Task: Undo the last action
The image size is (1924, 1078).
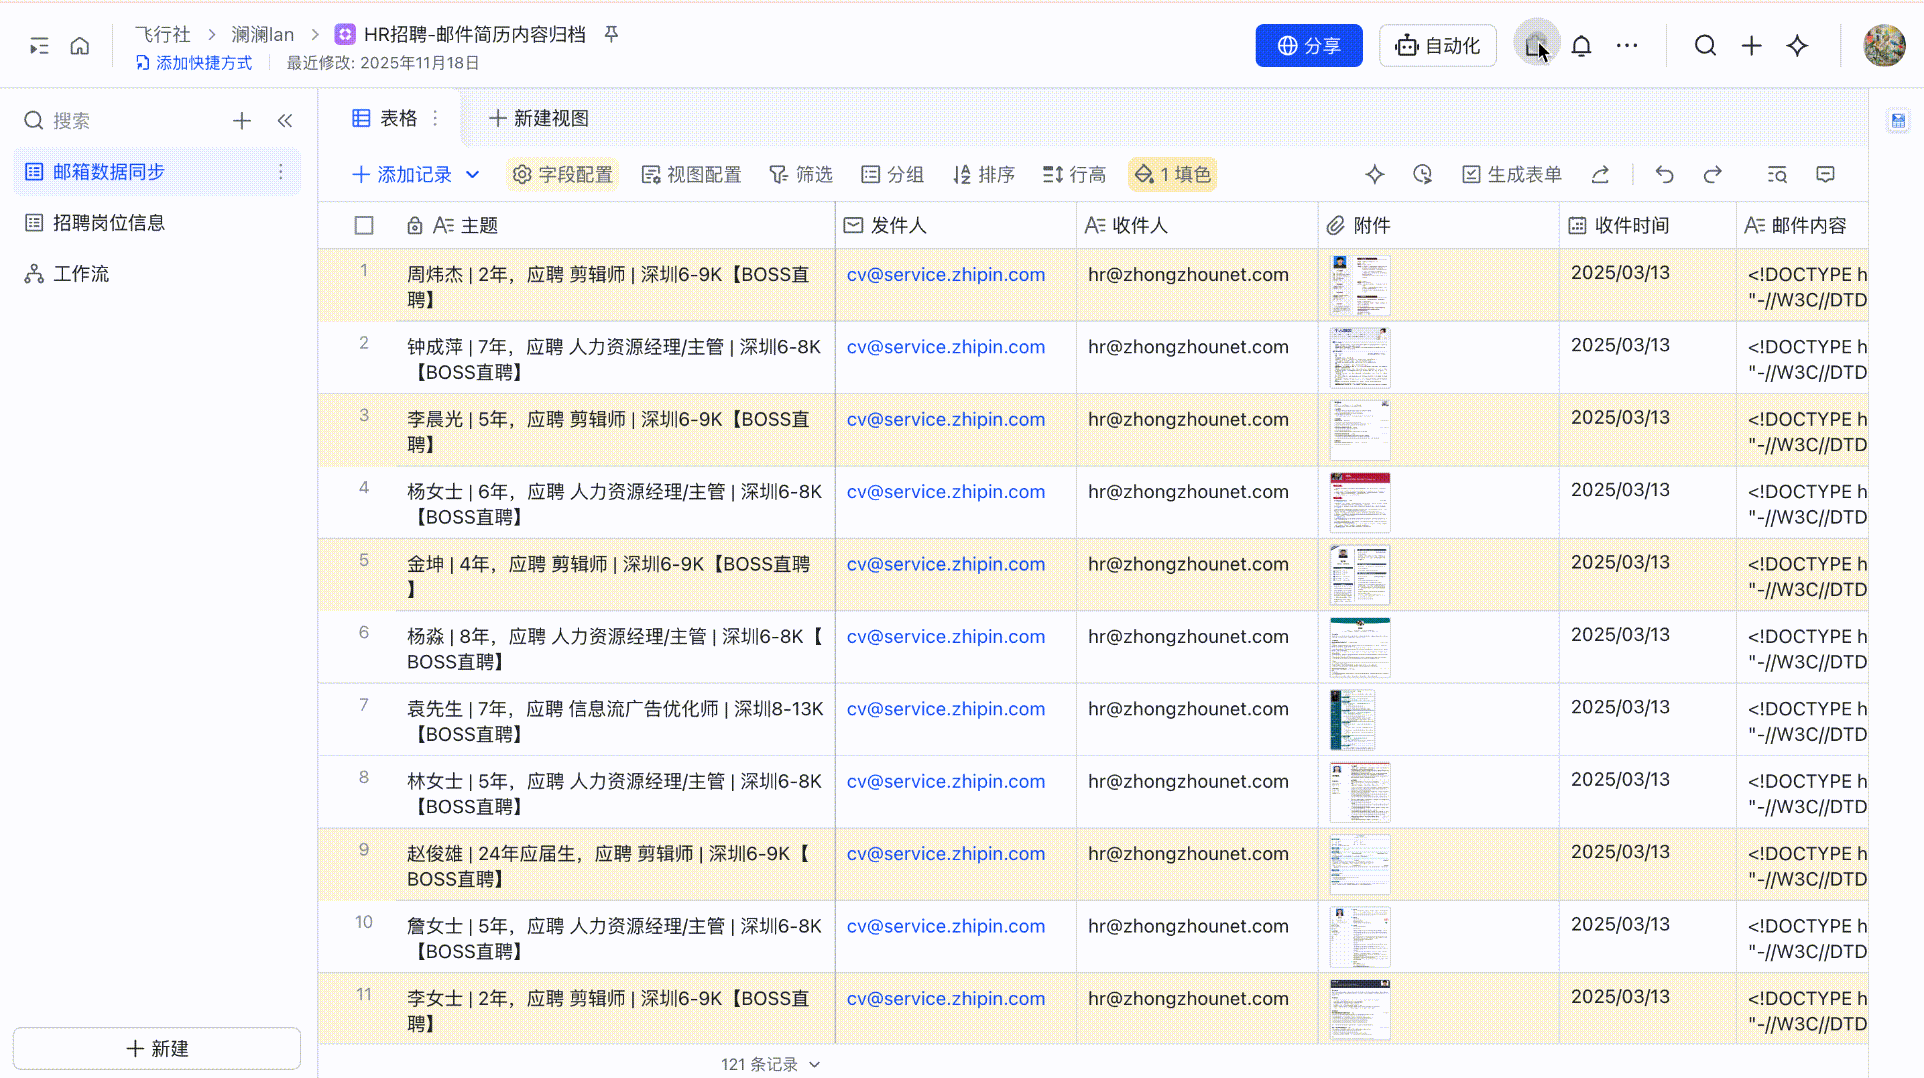Action: coord(1664,175)
